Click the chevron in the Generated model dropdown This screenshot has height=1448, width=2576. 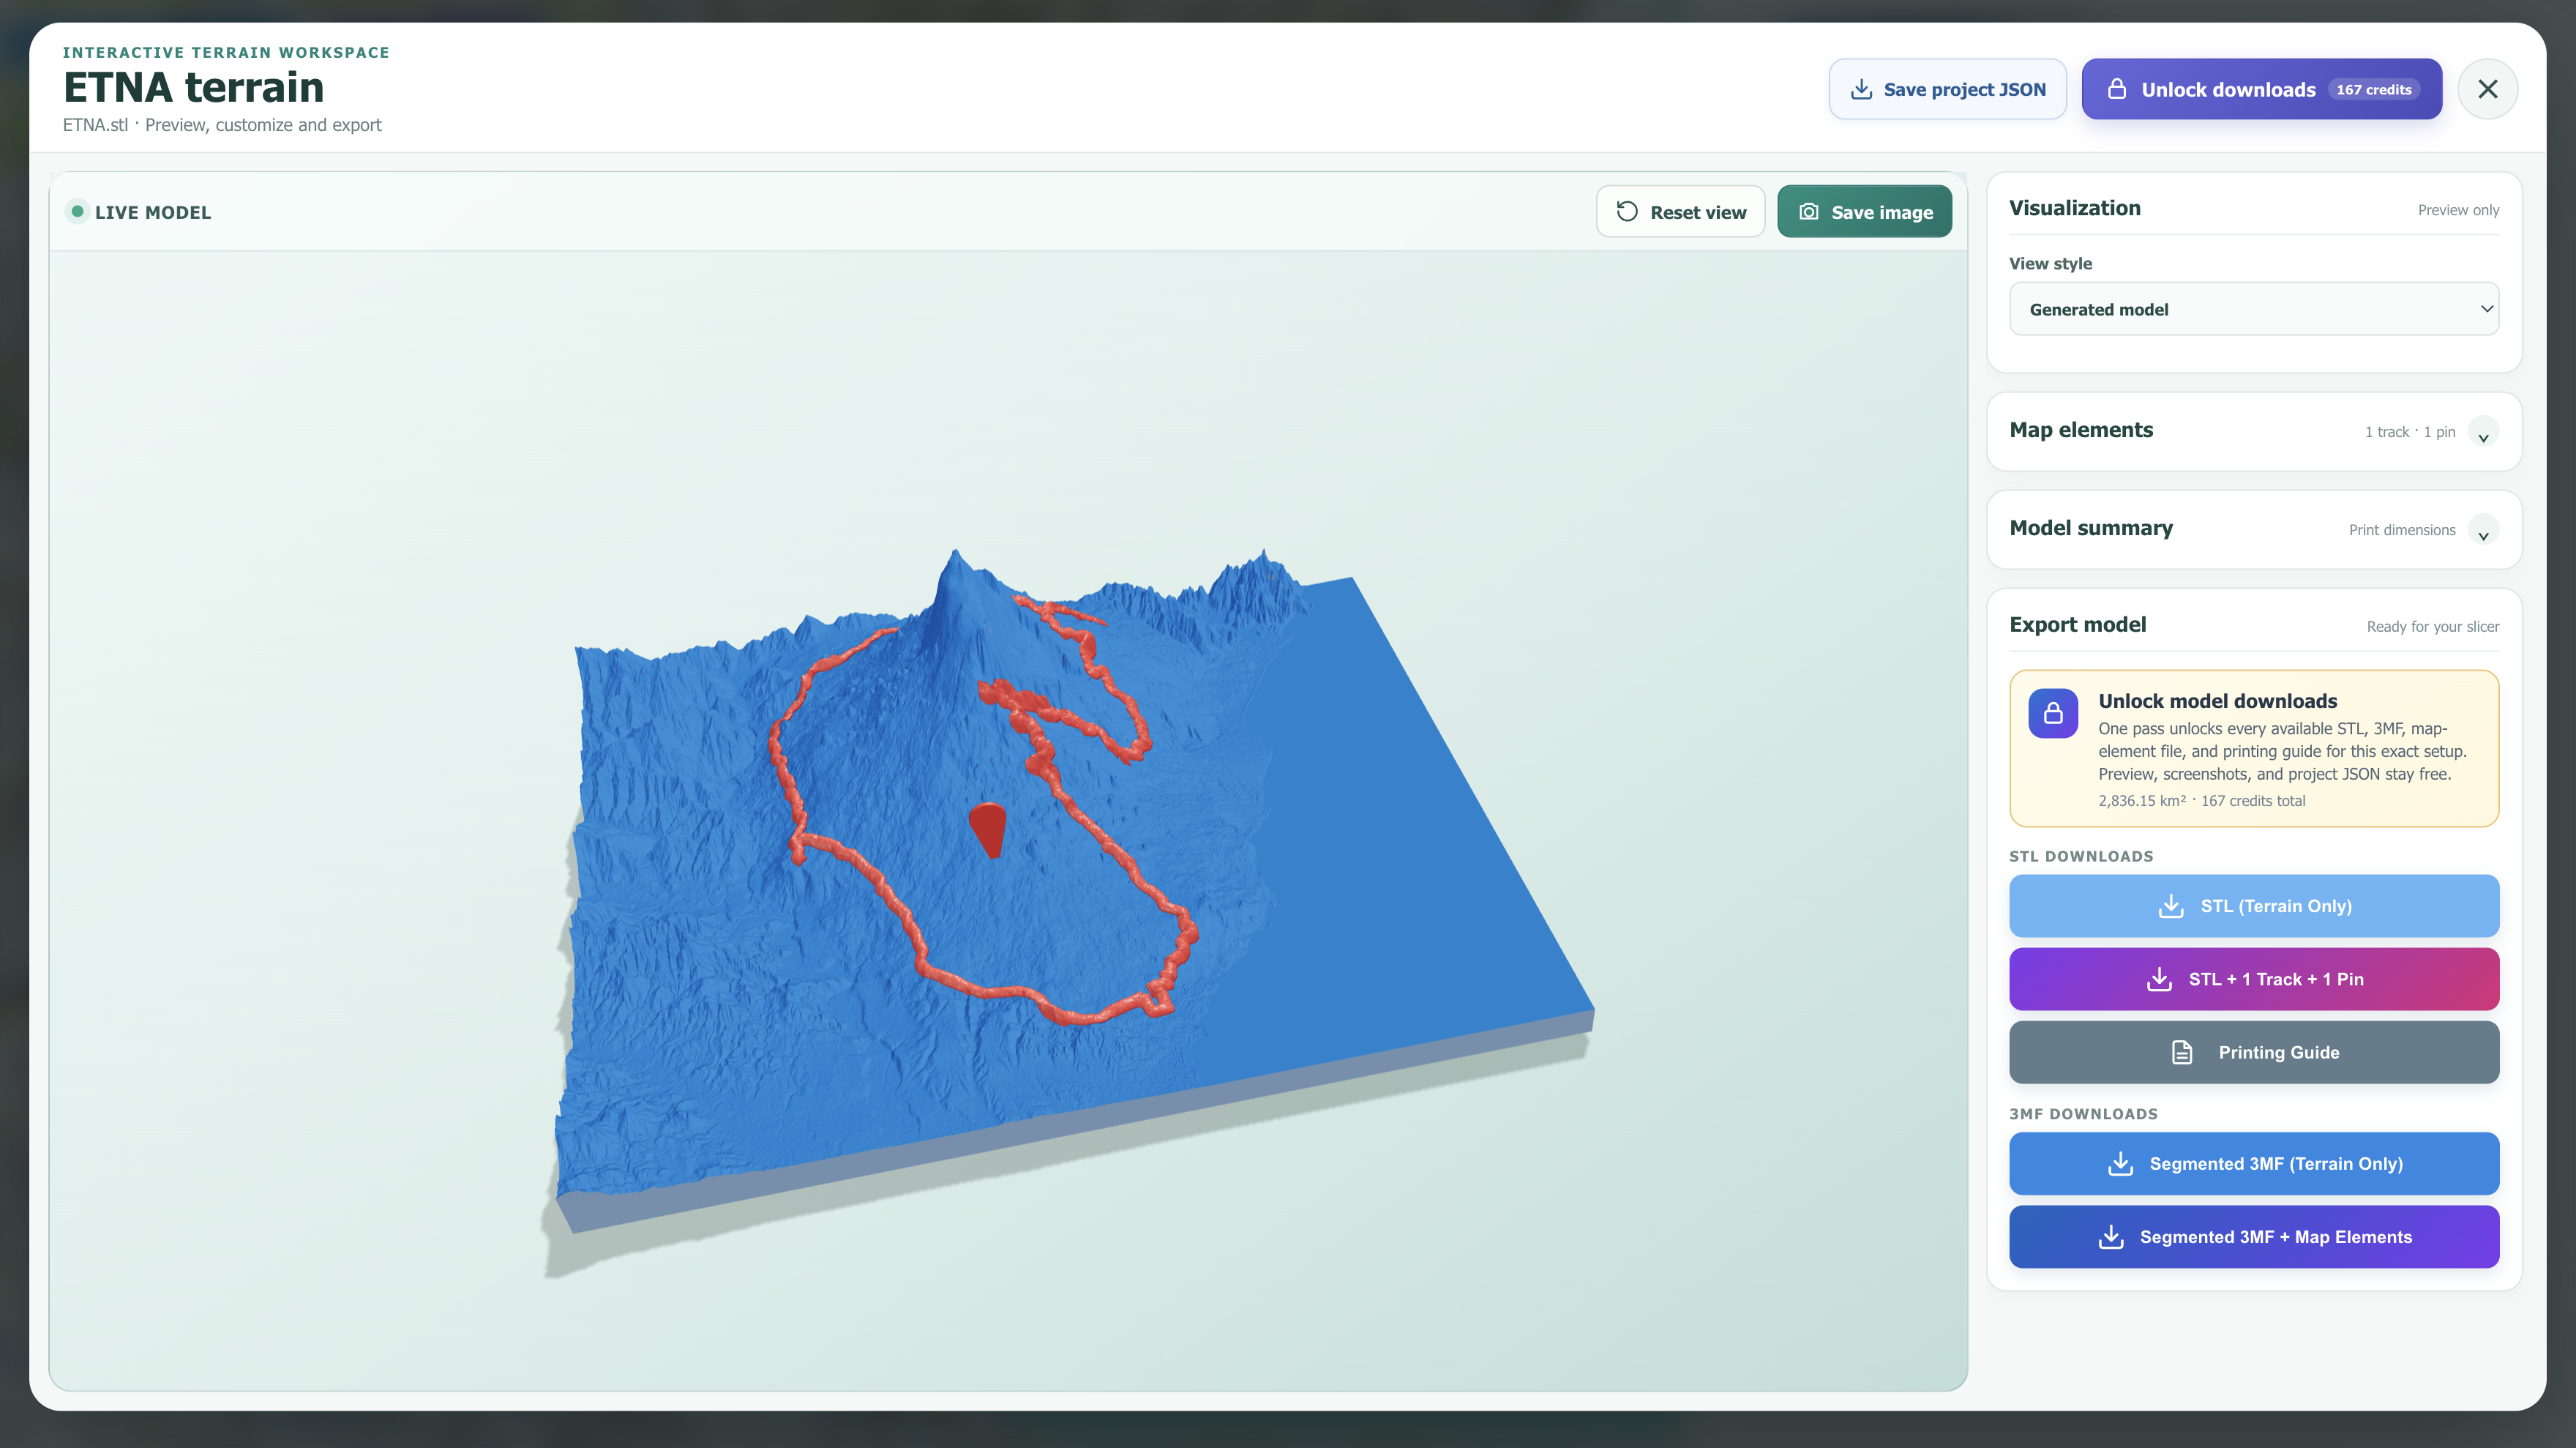point(2486,309)
